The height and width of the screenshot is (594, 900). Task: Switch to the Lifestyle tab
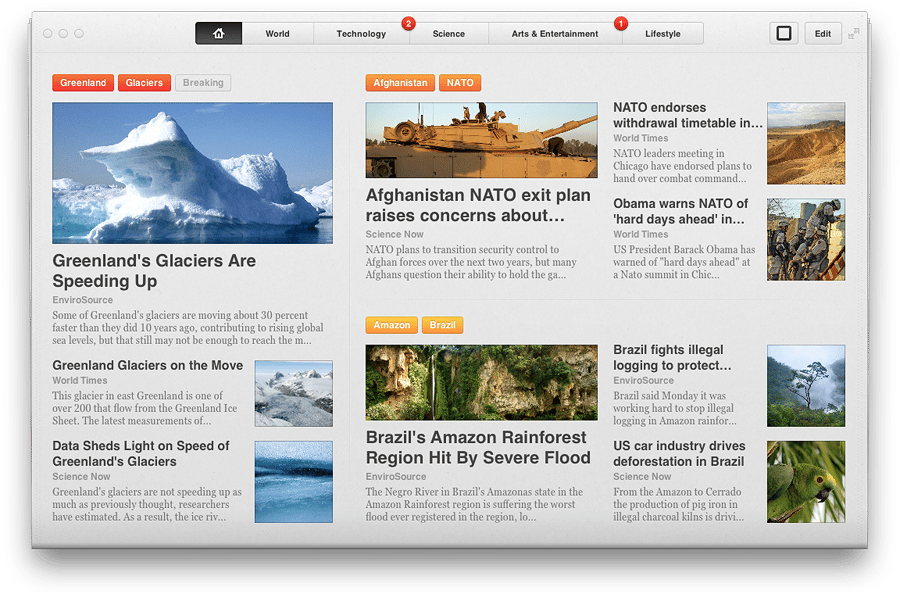662,34
